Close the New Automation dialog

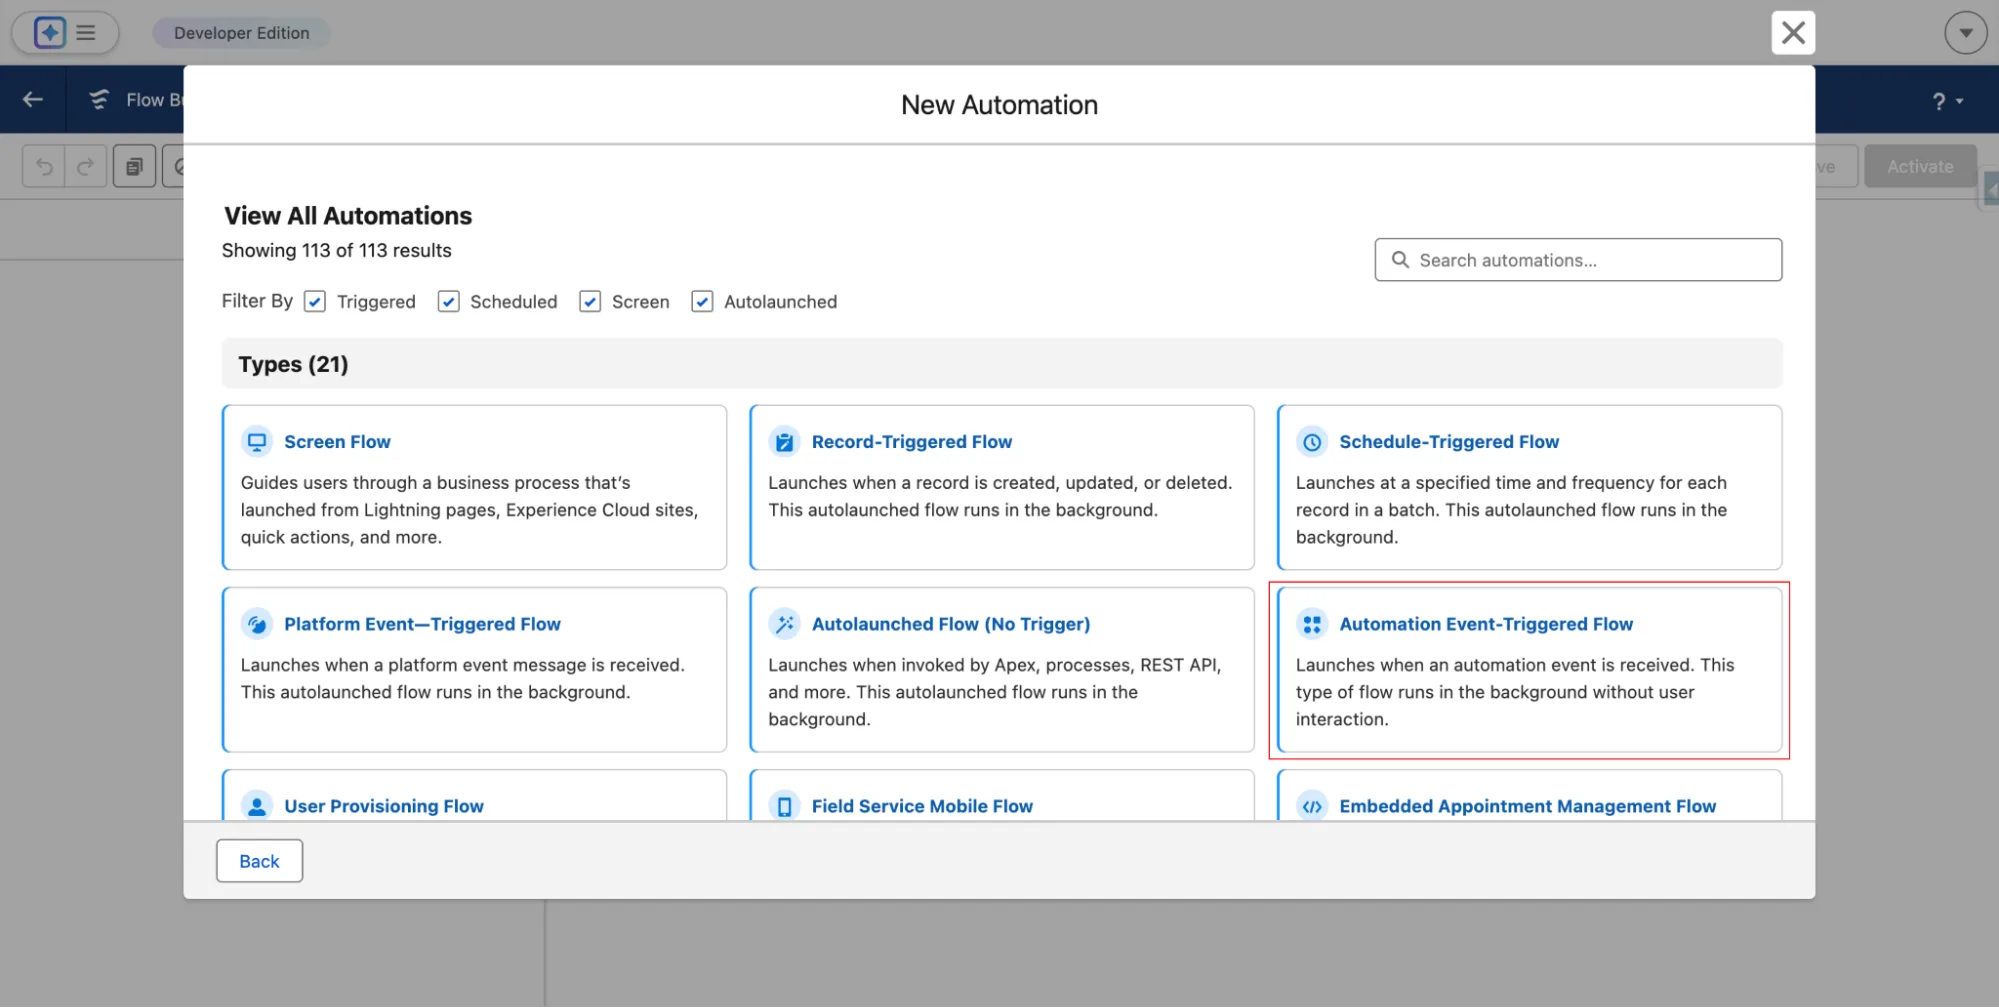[1793, 33]
